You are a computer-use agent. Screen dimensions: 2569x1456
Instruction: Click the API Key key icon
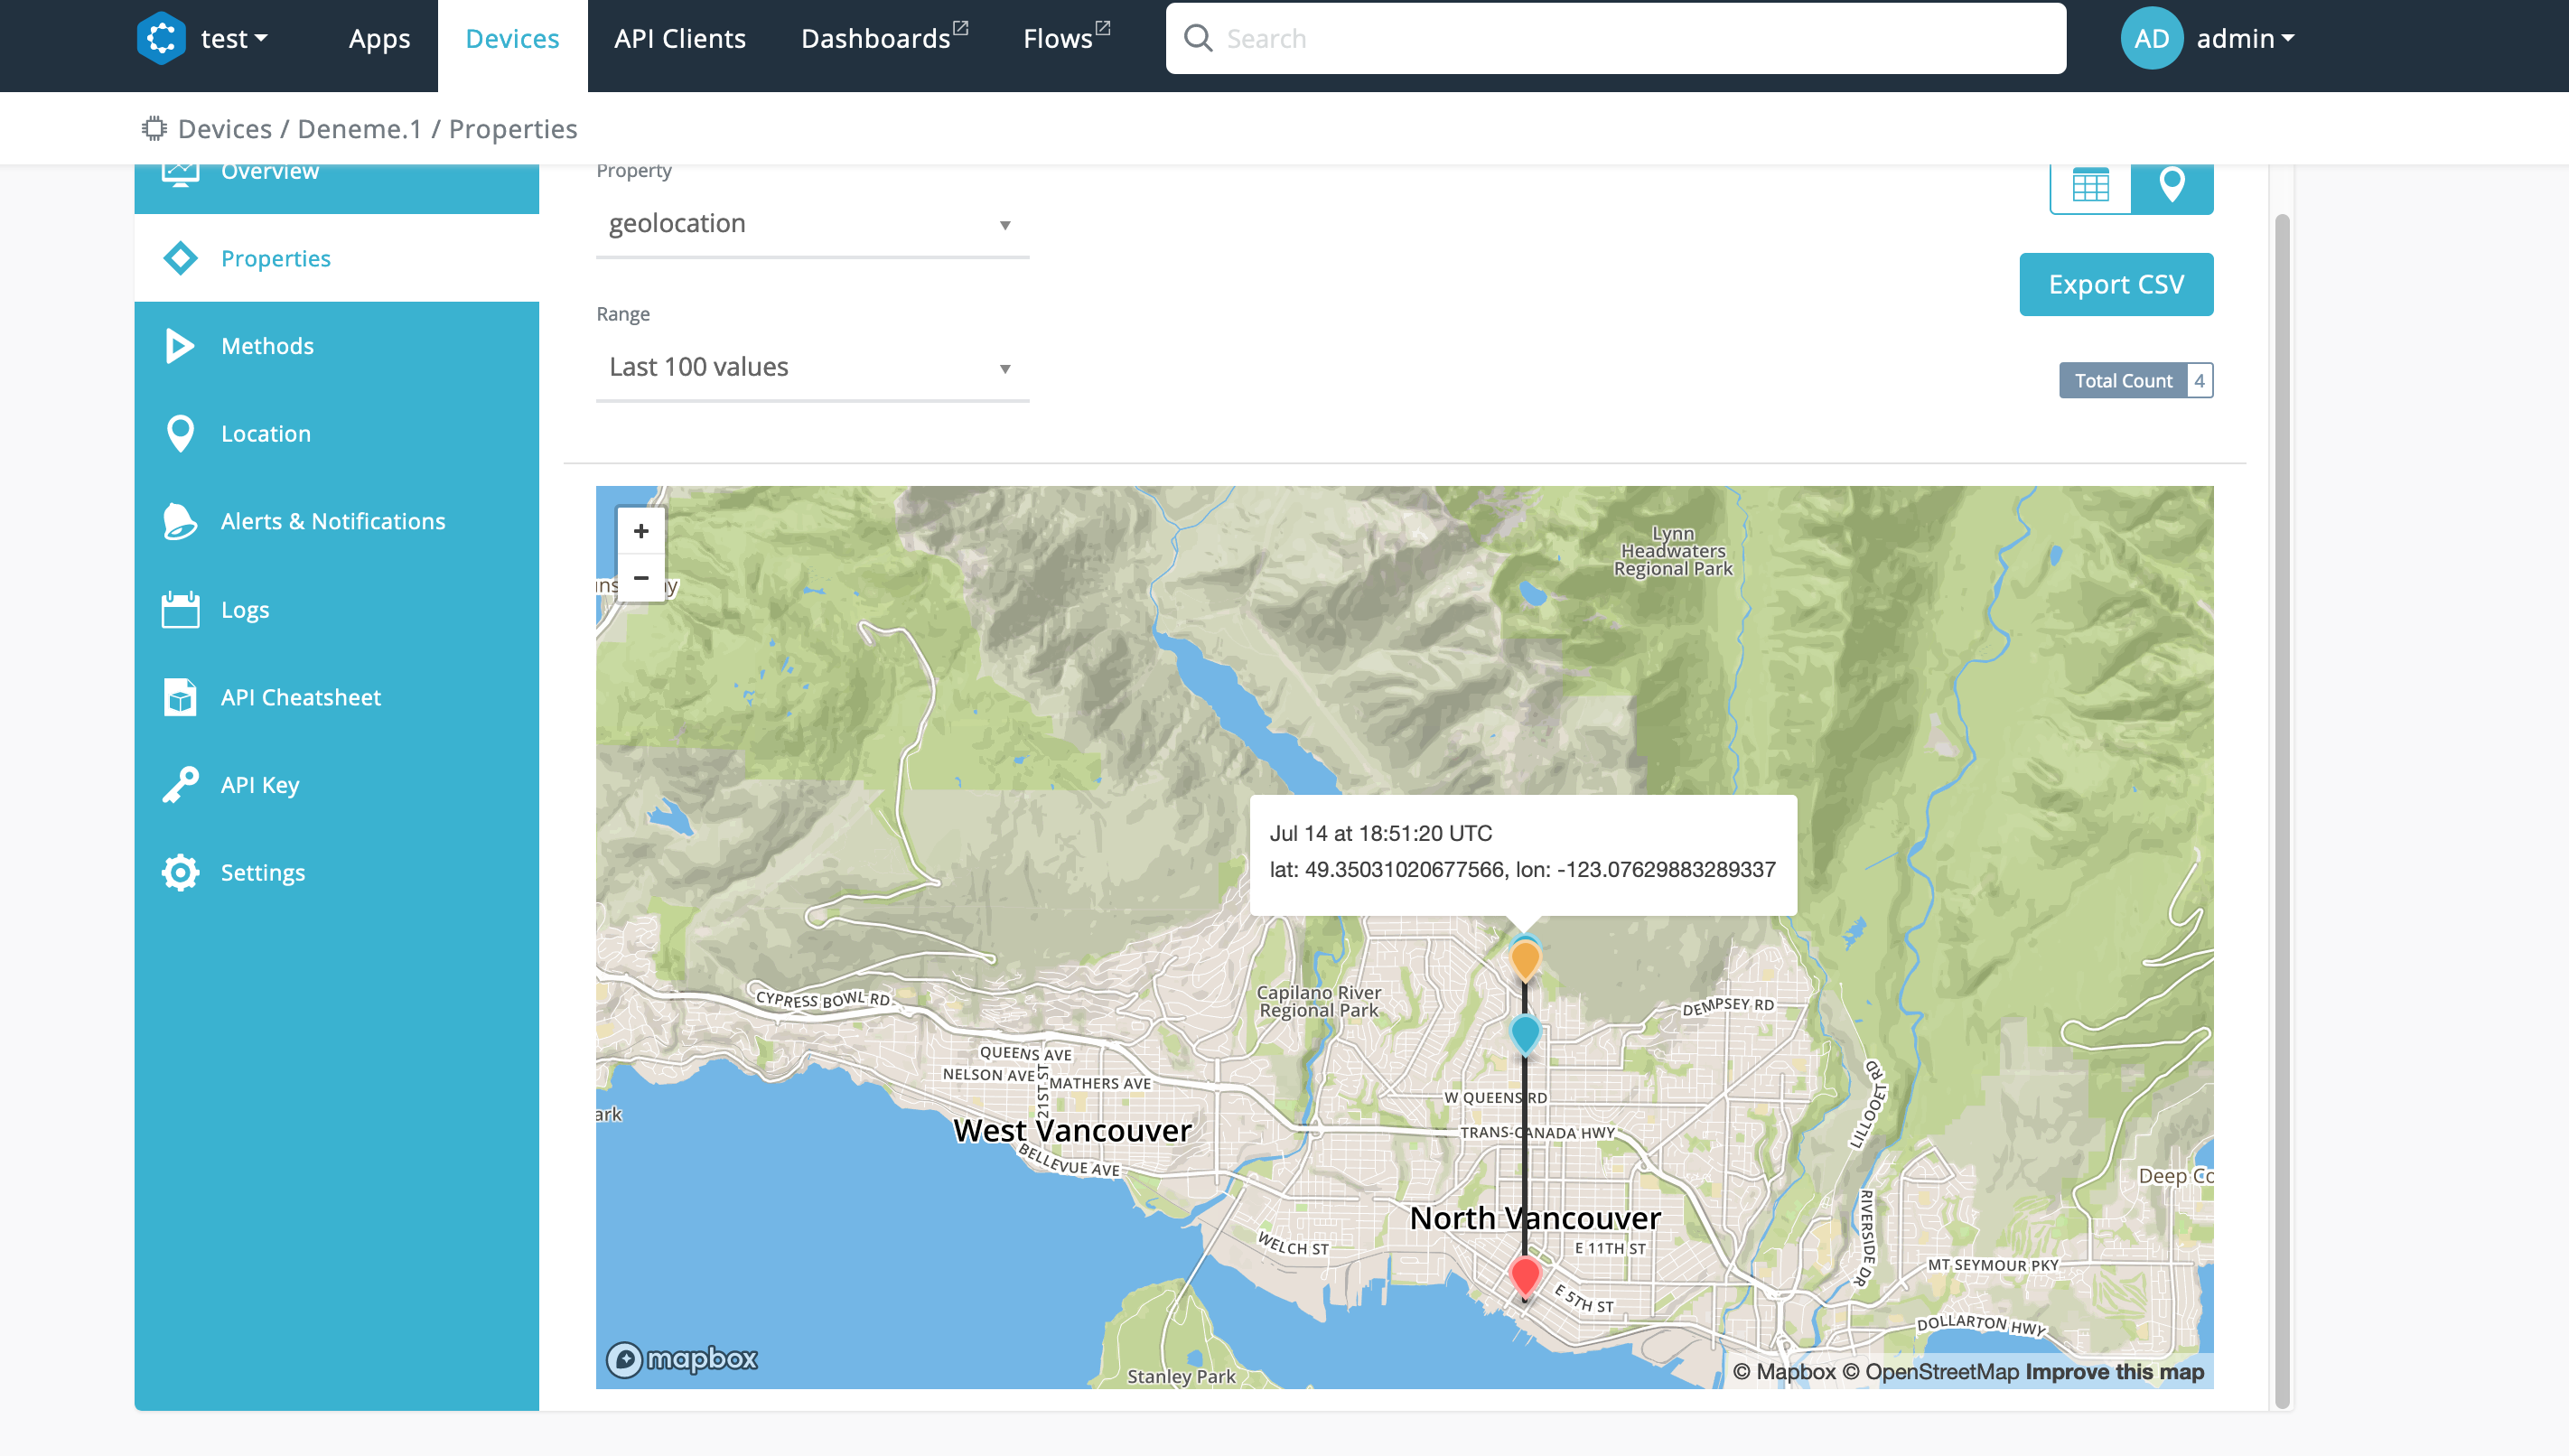point(180,785)
